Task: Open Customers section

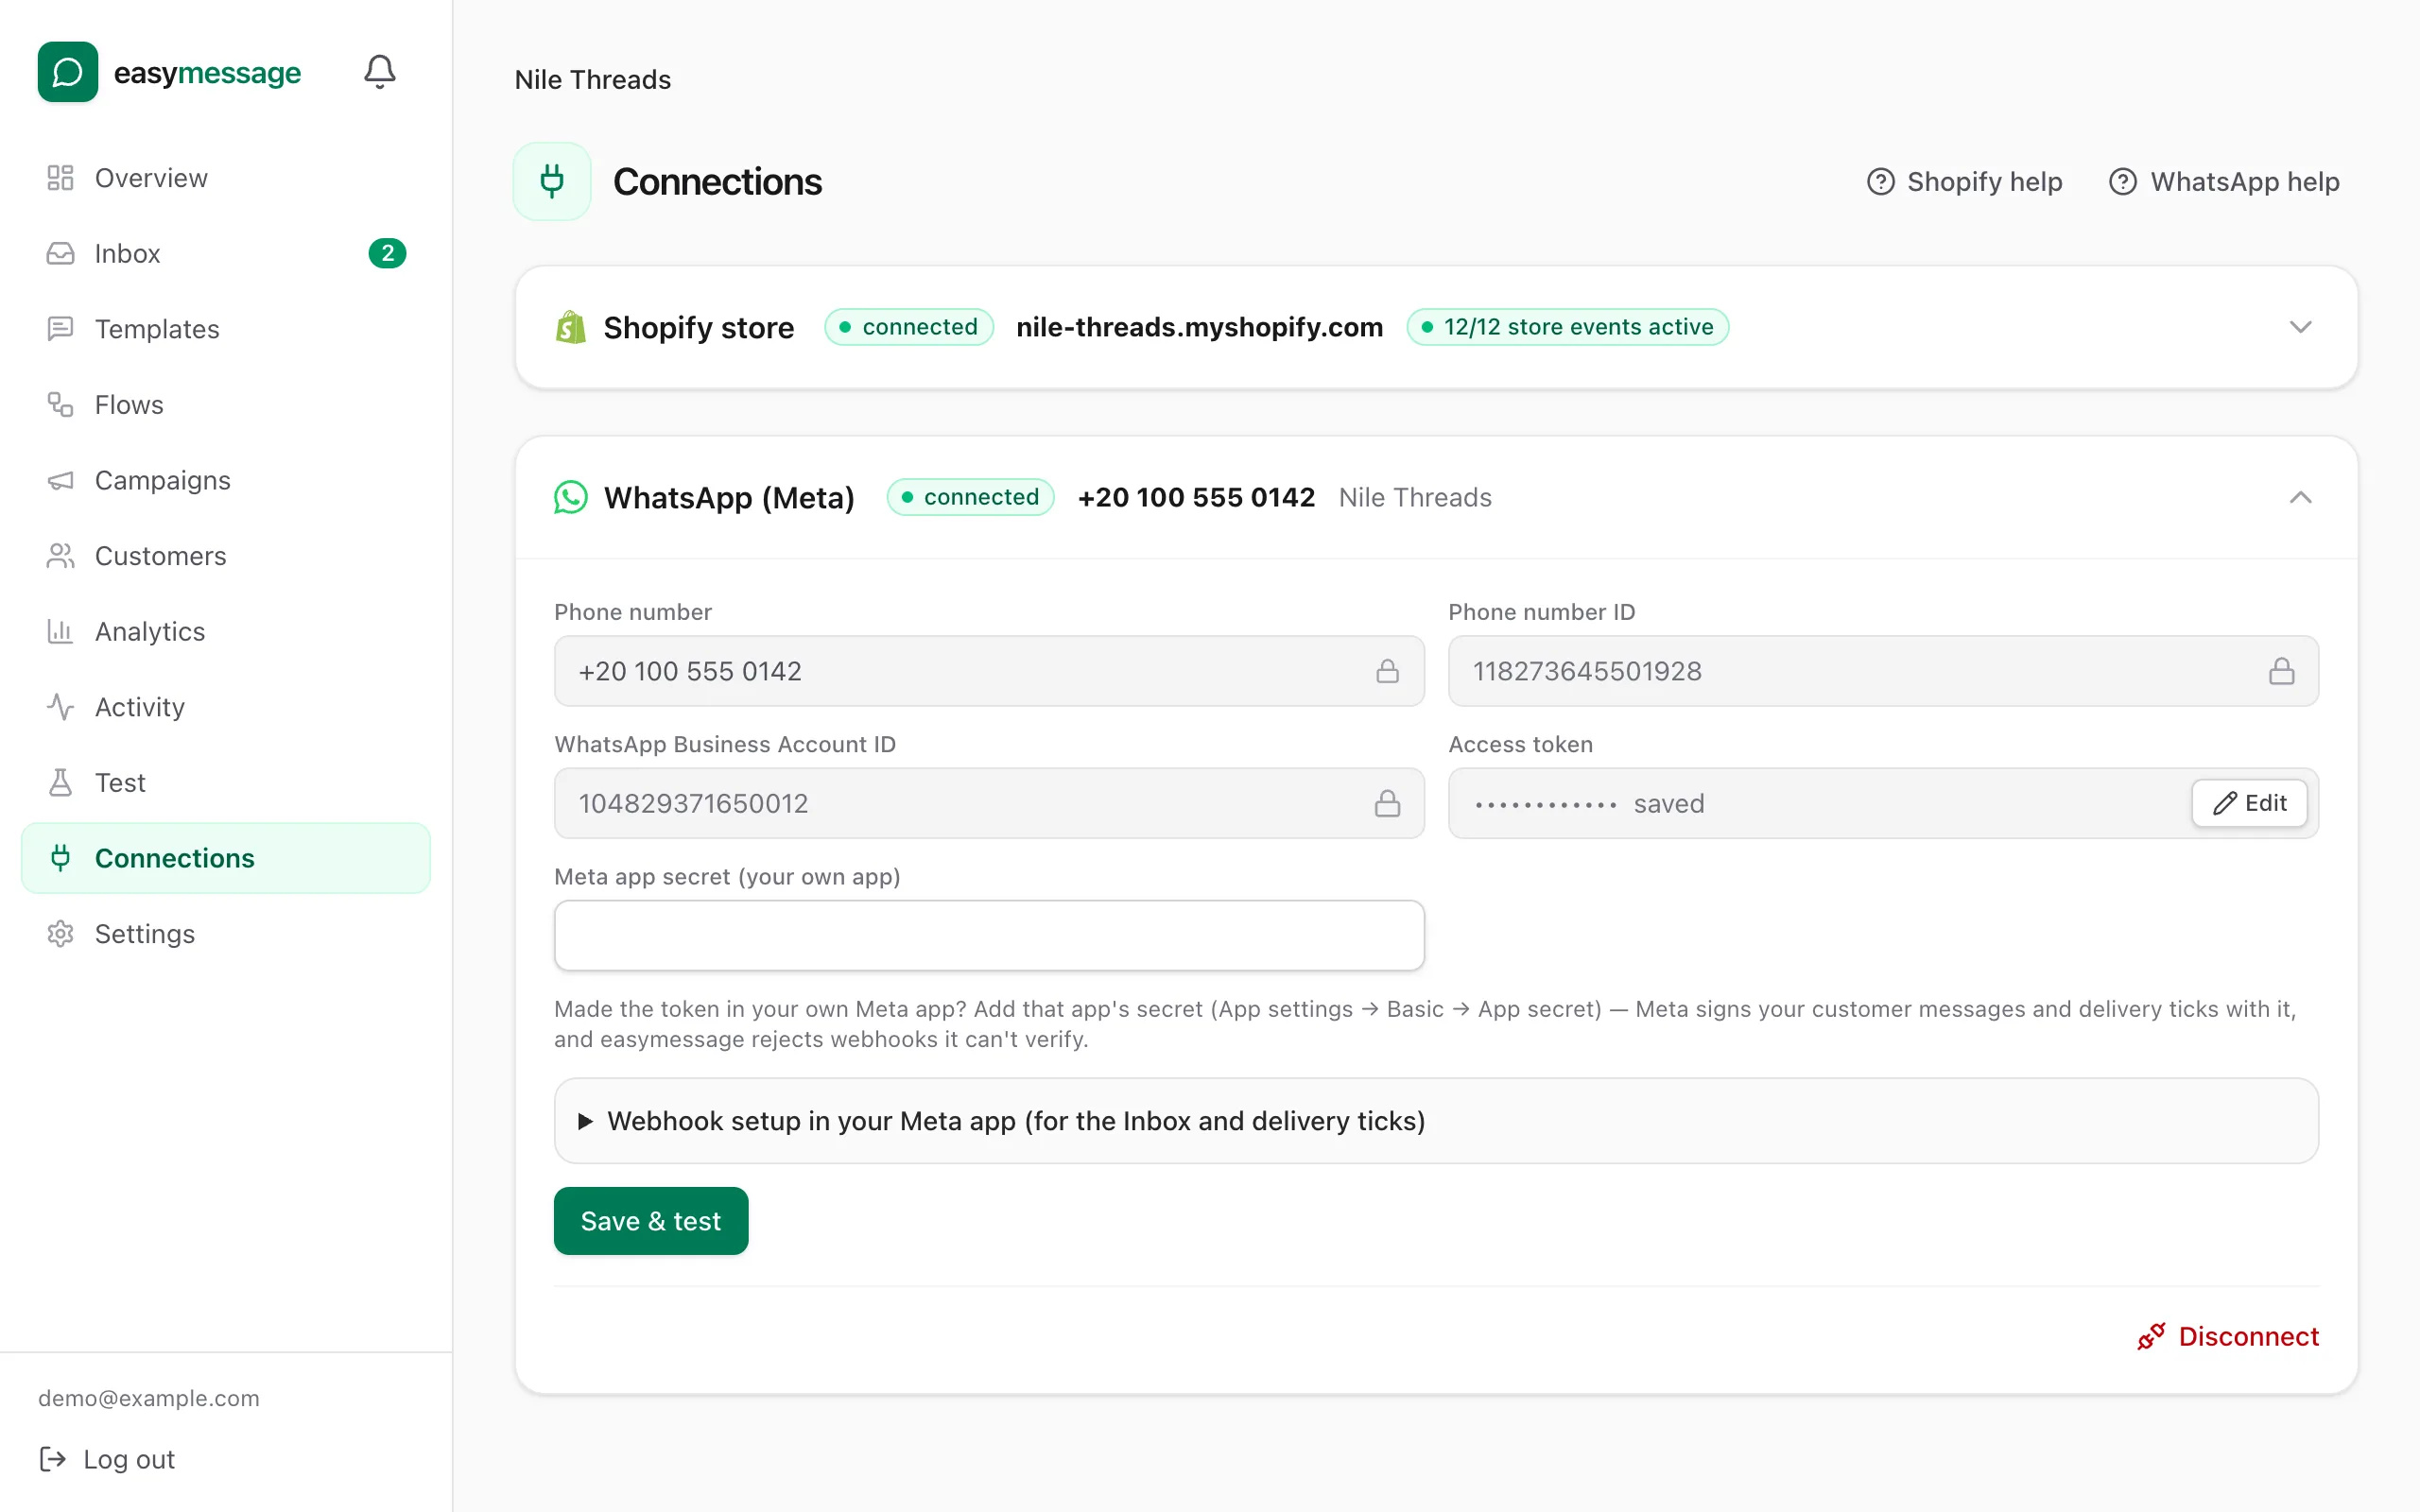Action: [225, 556]
